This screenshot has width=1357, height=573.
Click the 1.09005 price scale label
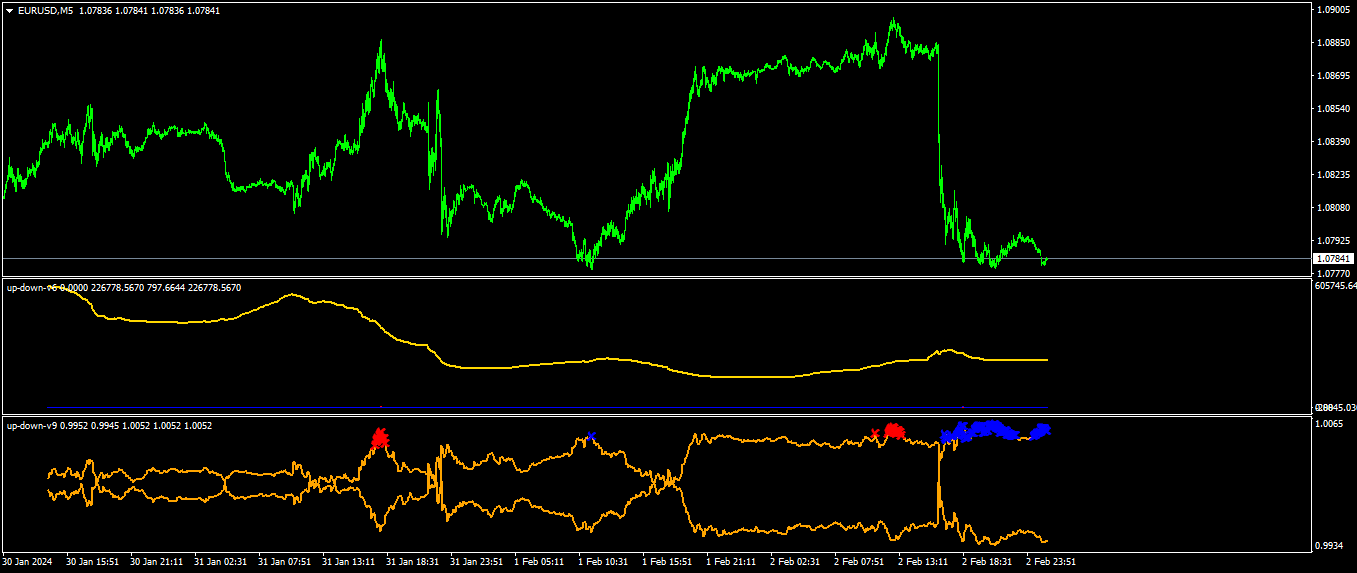pyautogui.click(x=1333, y=10)
